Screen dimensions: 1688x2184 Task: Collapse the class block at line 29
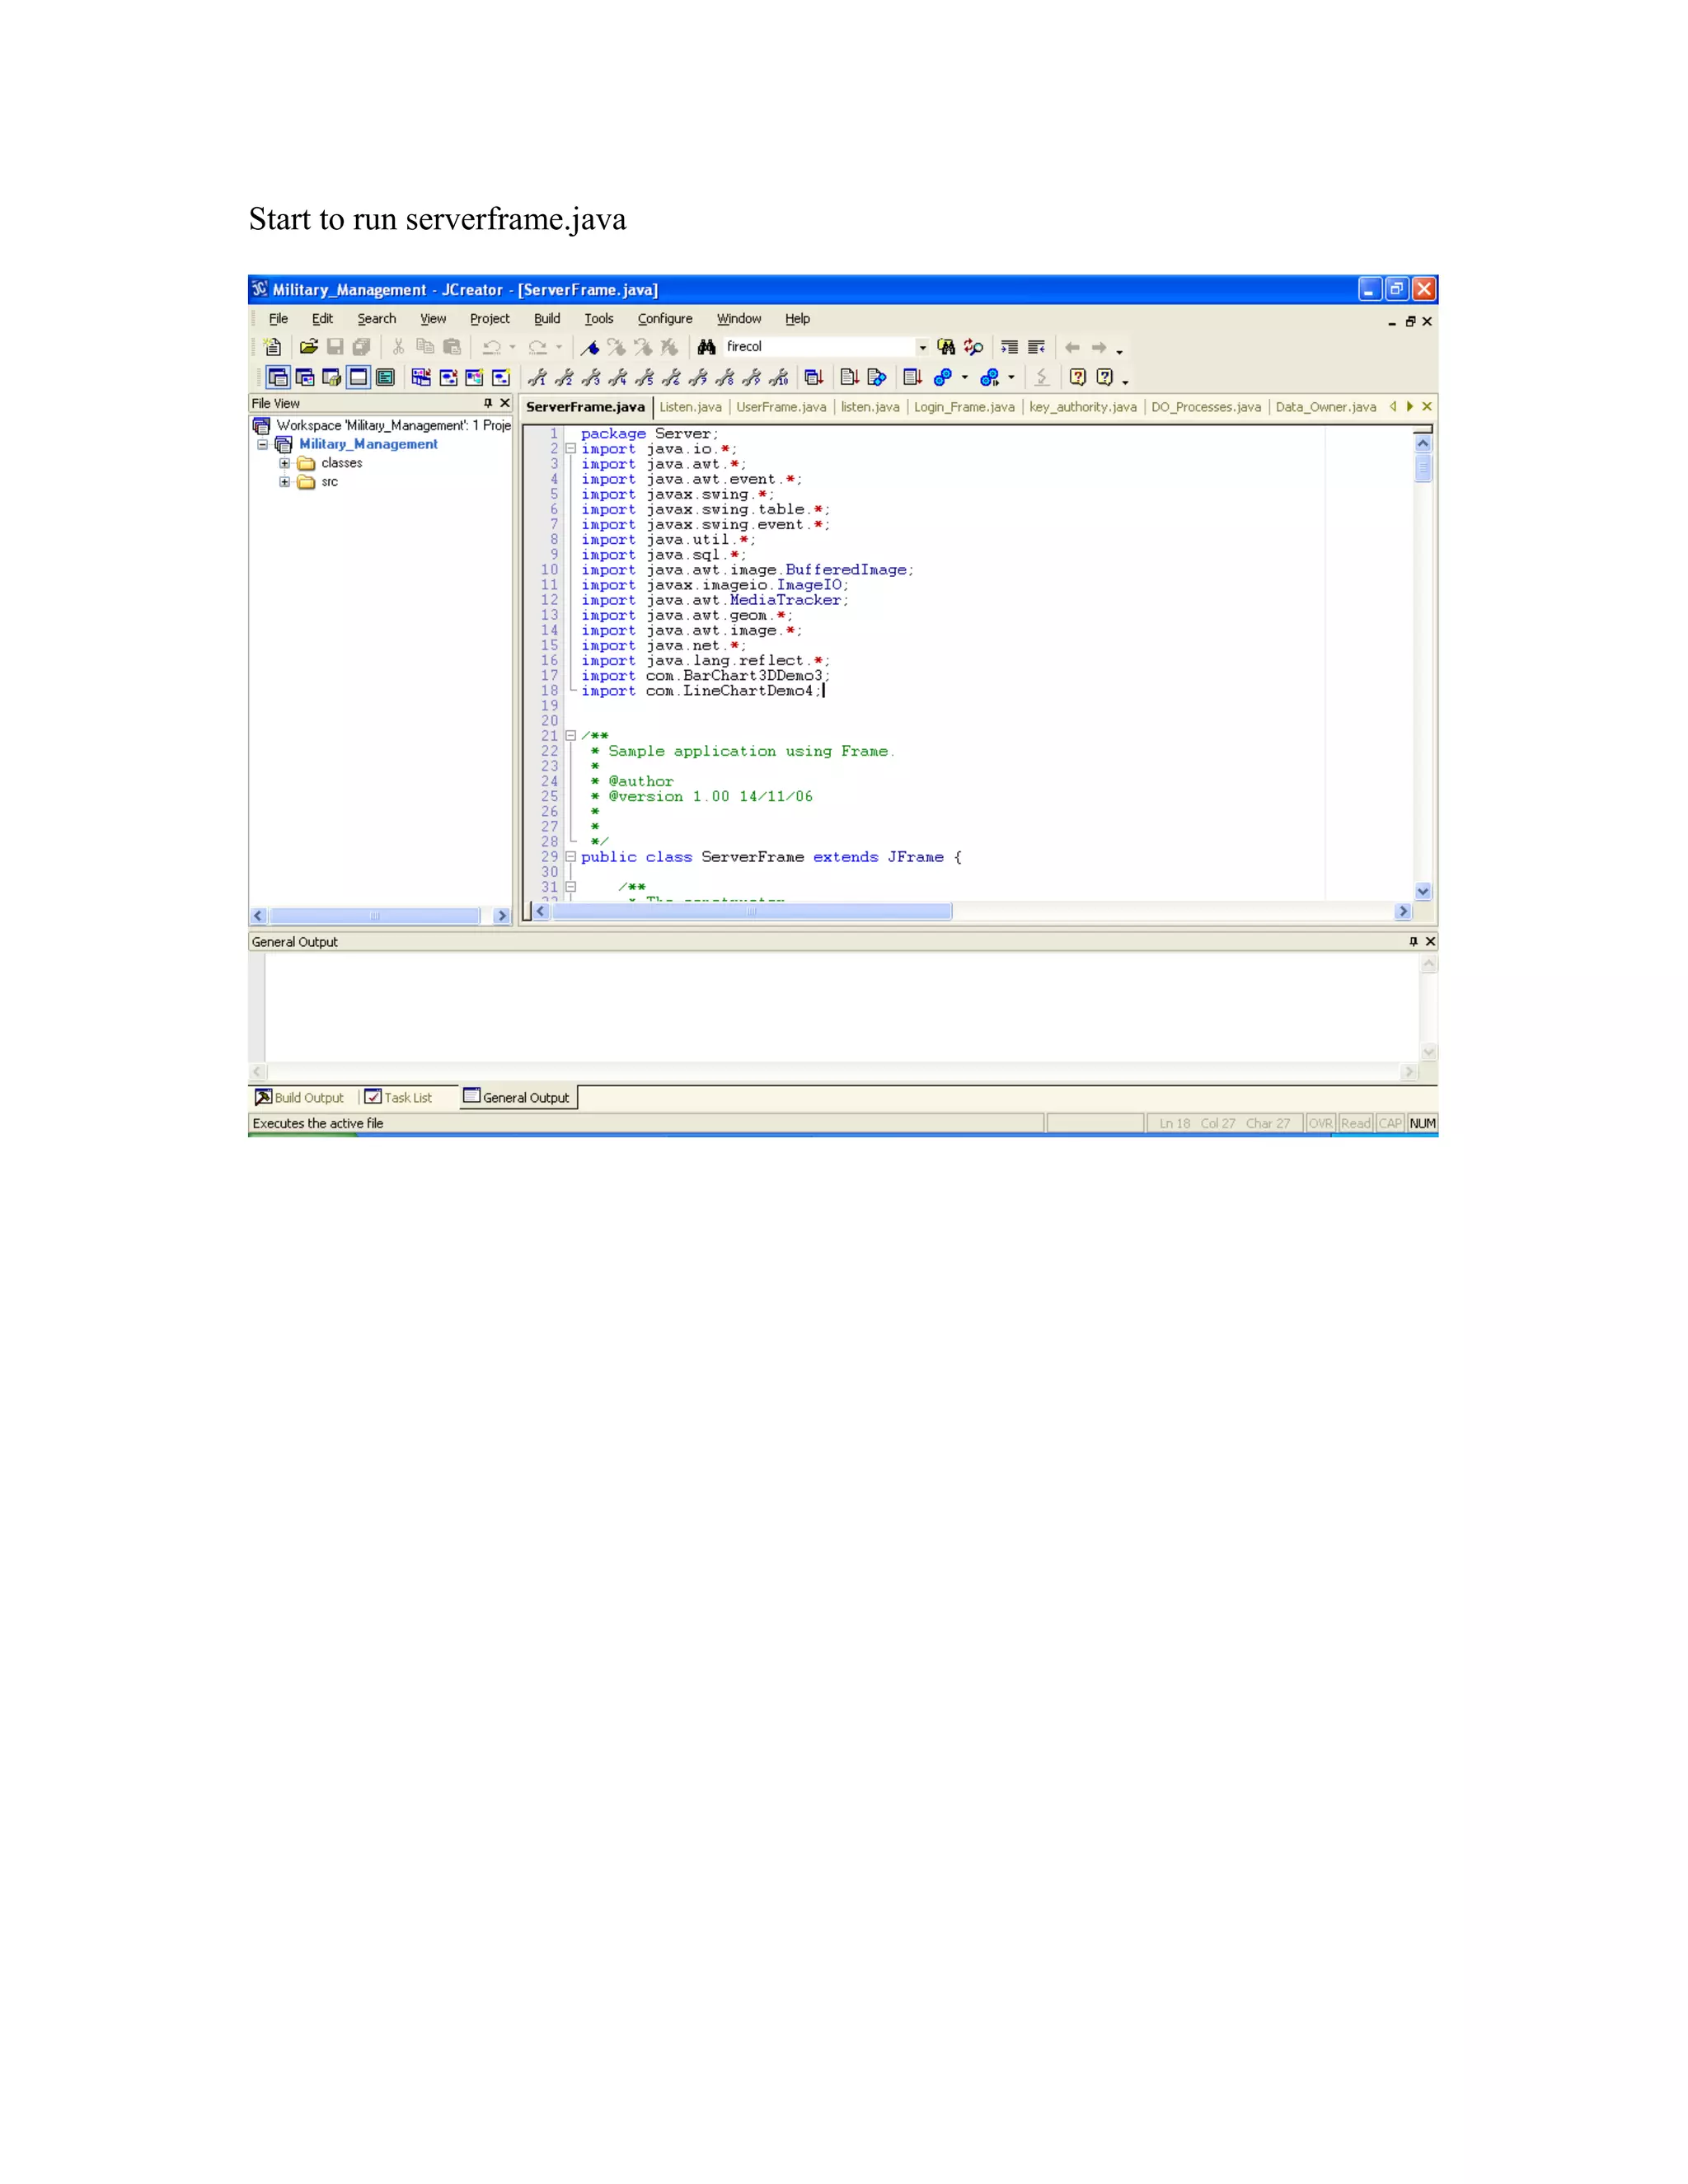click(x=571, y=857)
